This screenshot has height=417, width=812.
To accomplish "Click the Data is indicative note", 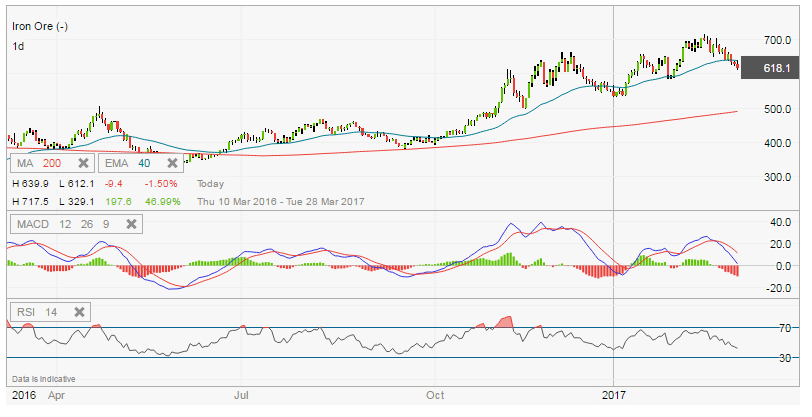I will [44, 379].
